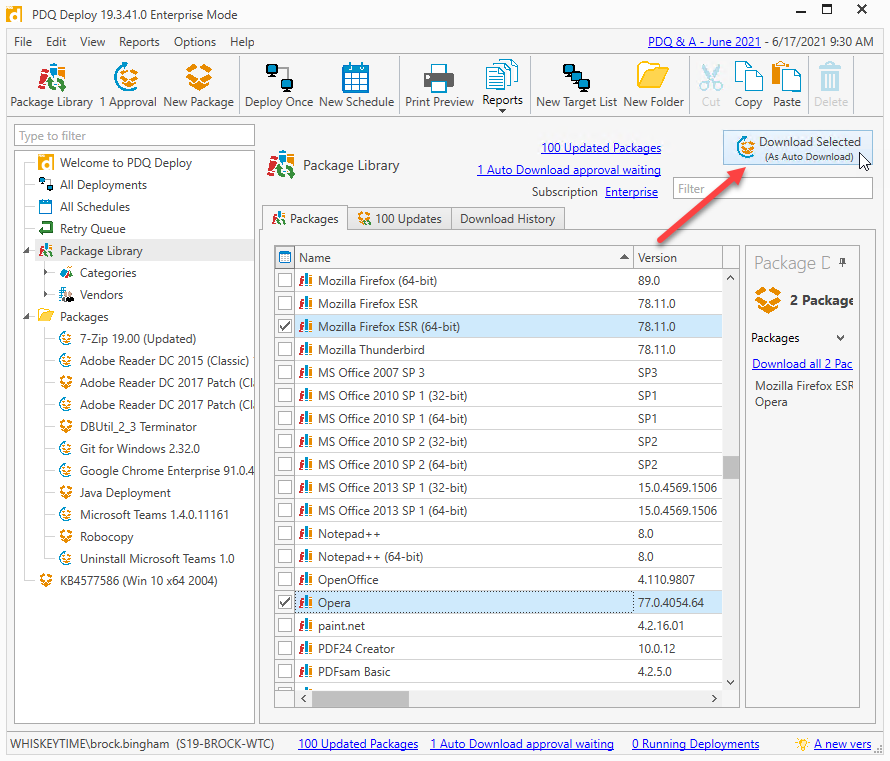Expand the Categories tree node
890x761 pixels.
pyautogui.click(x=46, y=273)
